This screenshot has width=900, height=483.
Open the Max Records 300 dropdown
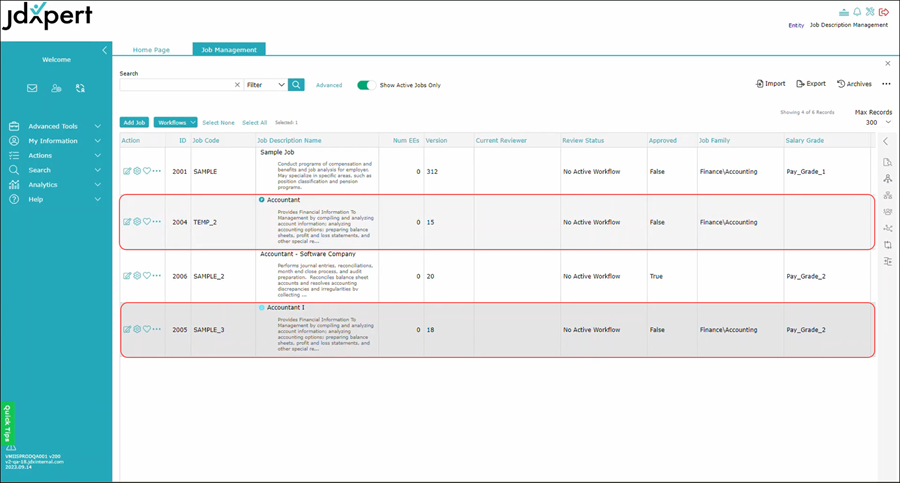878,122
